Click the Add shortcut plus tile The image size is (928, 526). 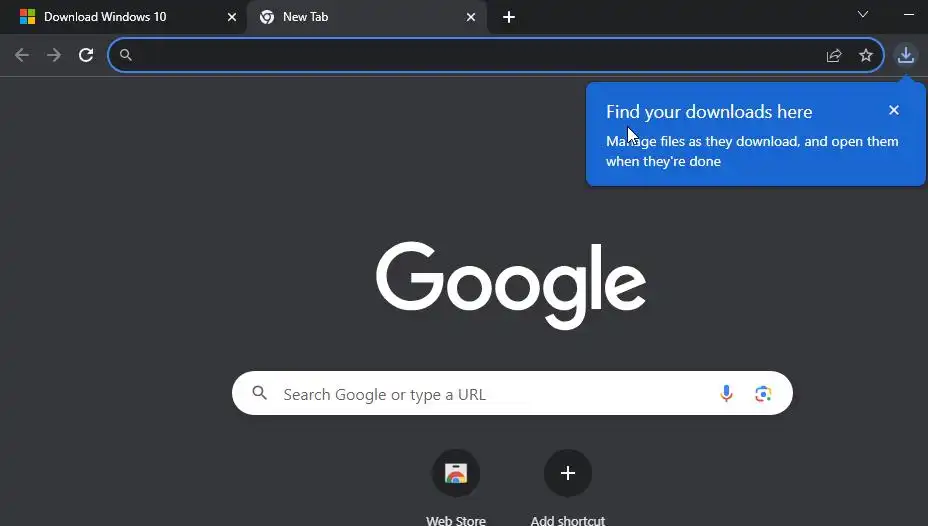click(x=568, y=473)
